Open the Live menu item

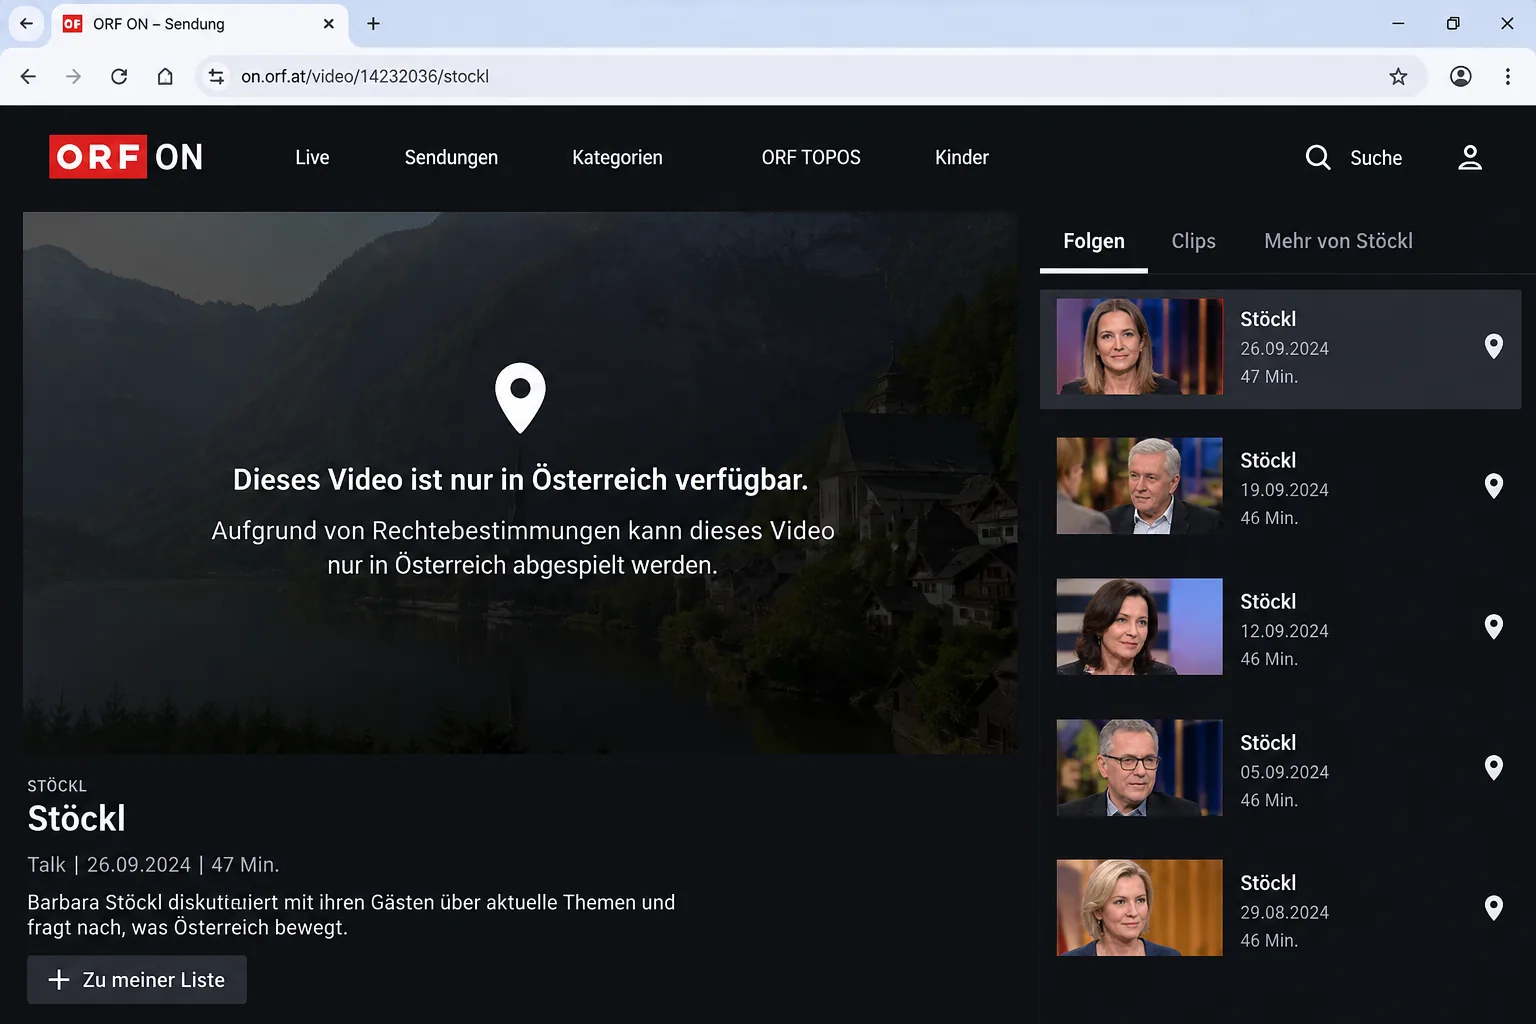click(x=312, y=157)
